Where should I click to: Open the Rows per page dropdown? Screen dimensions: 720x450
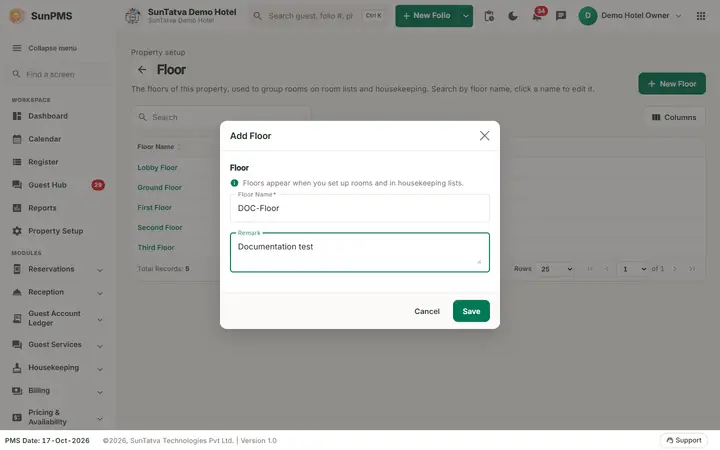555,269
